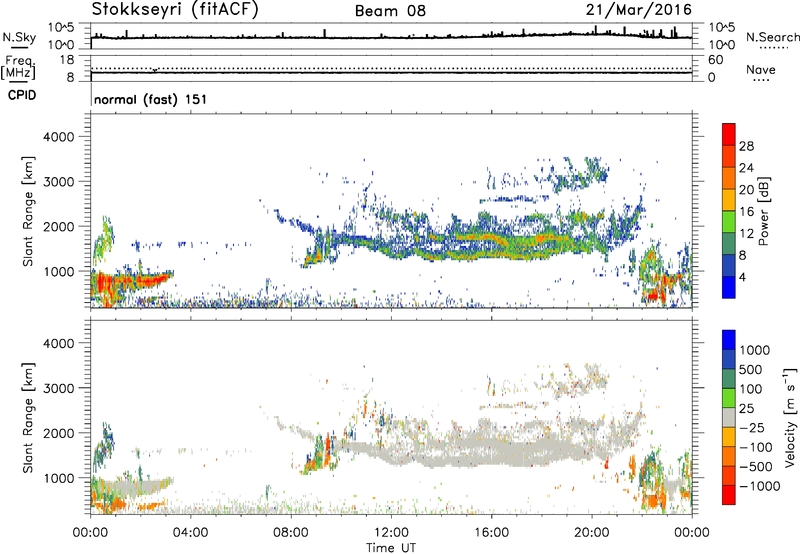Select the 'Time UT' axis title

pyautogui.click(x=391, y=548)
